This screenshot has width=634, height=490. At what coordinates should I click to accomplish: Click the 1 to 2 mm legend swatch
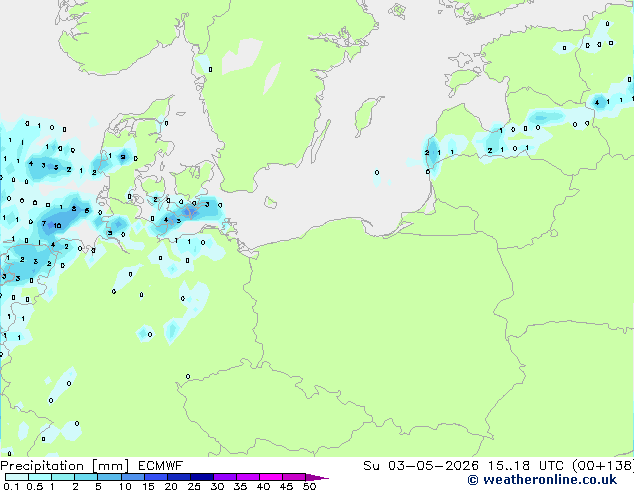coord(63,477)
